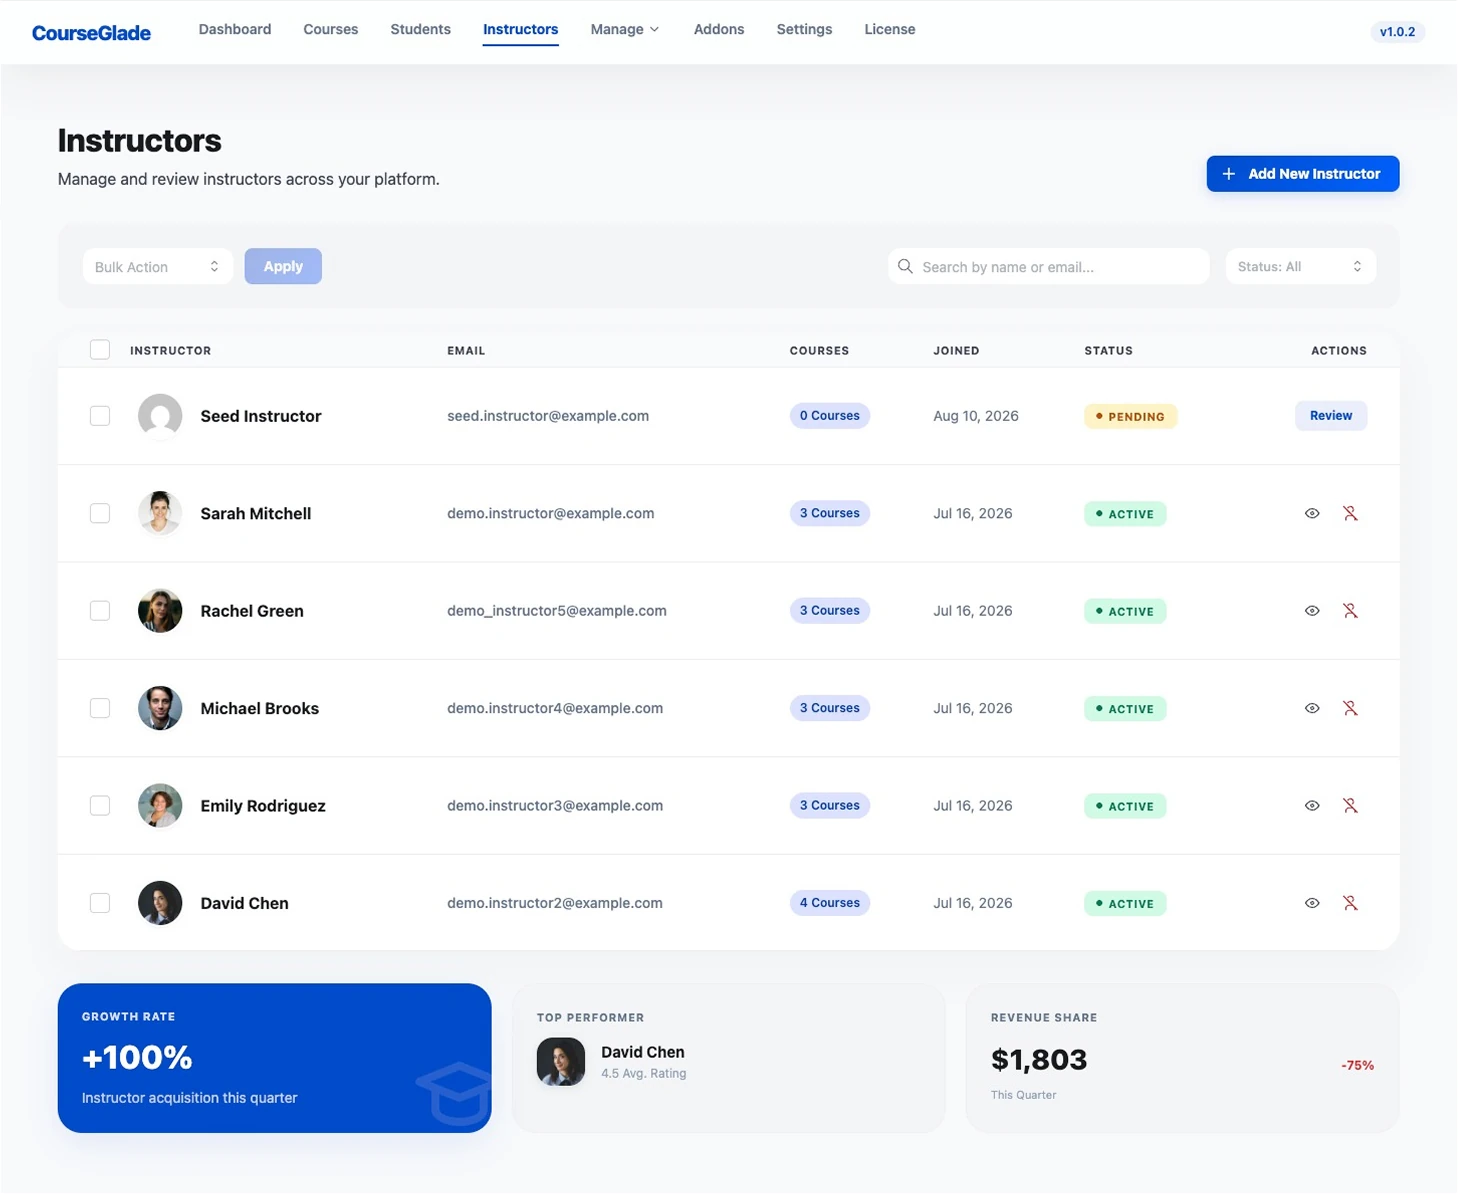Image resolution: width=1458 pixels, height=1194 pixels.
Task: Click Add New Instructor button
Action: (x=1303, y=174)
